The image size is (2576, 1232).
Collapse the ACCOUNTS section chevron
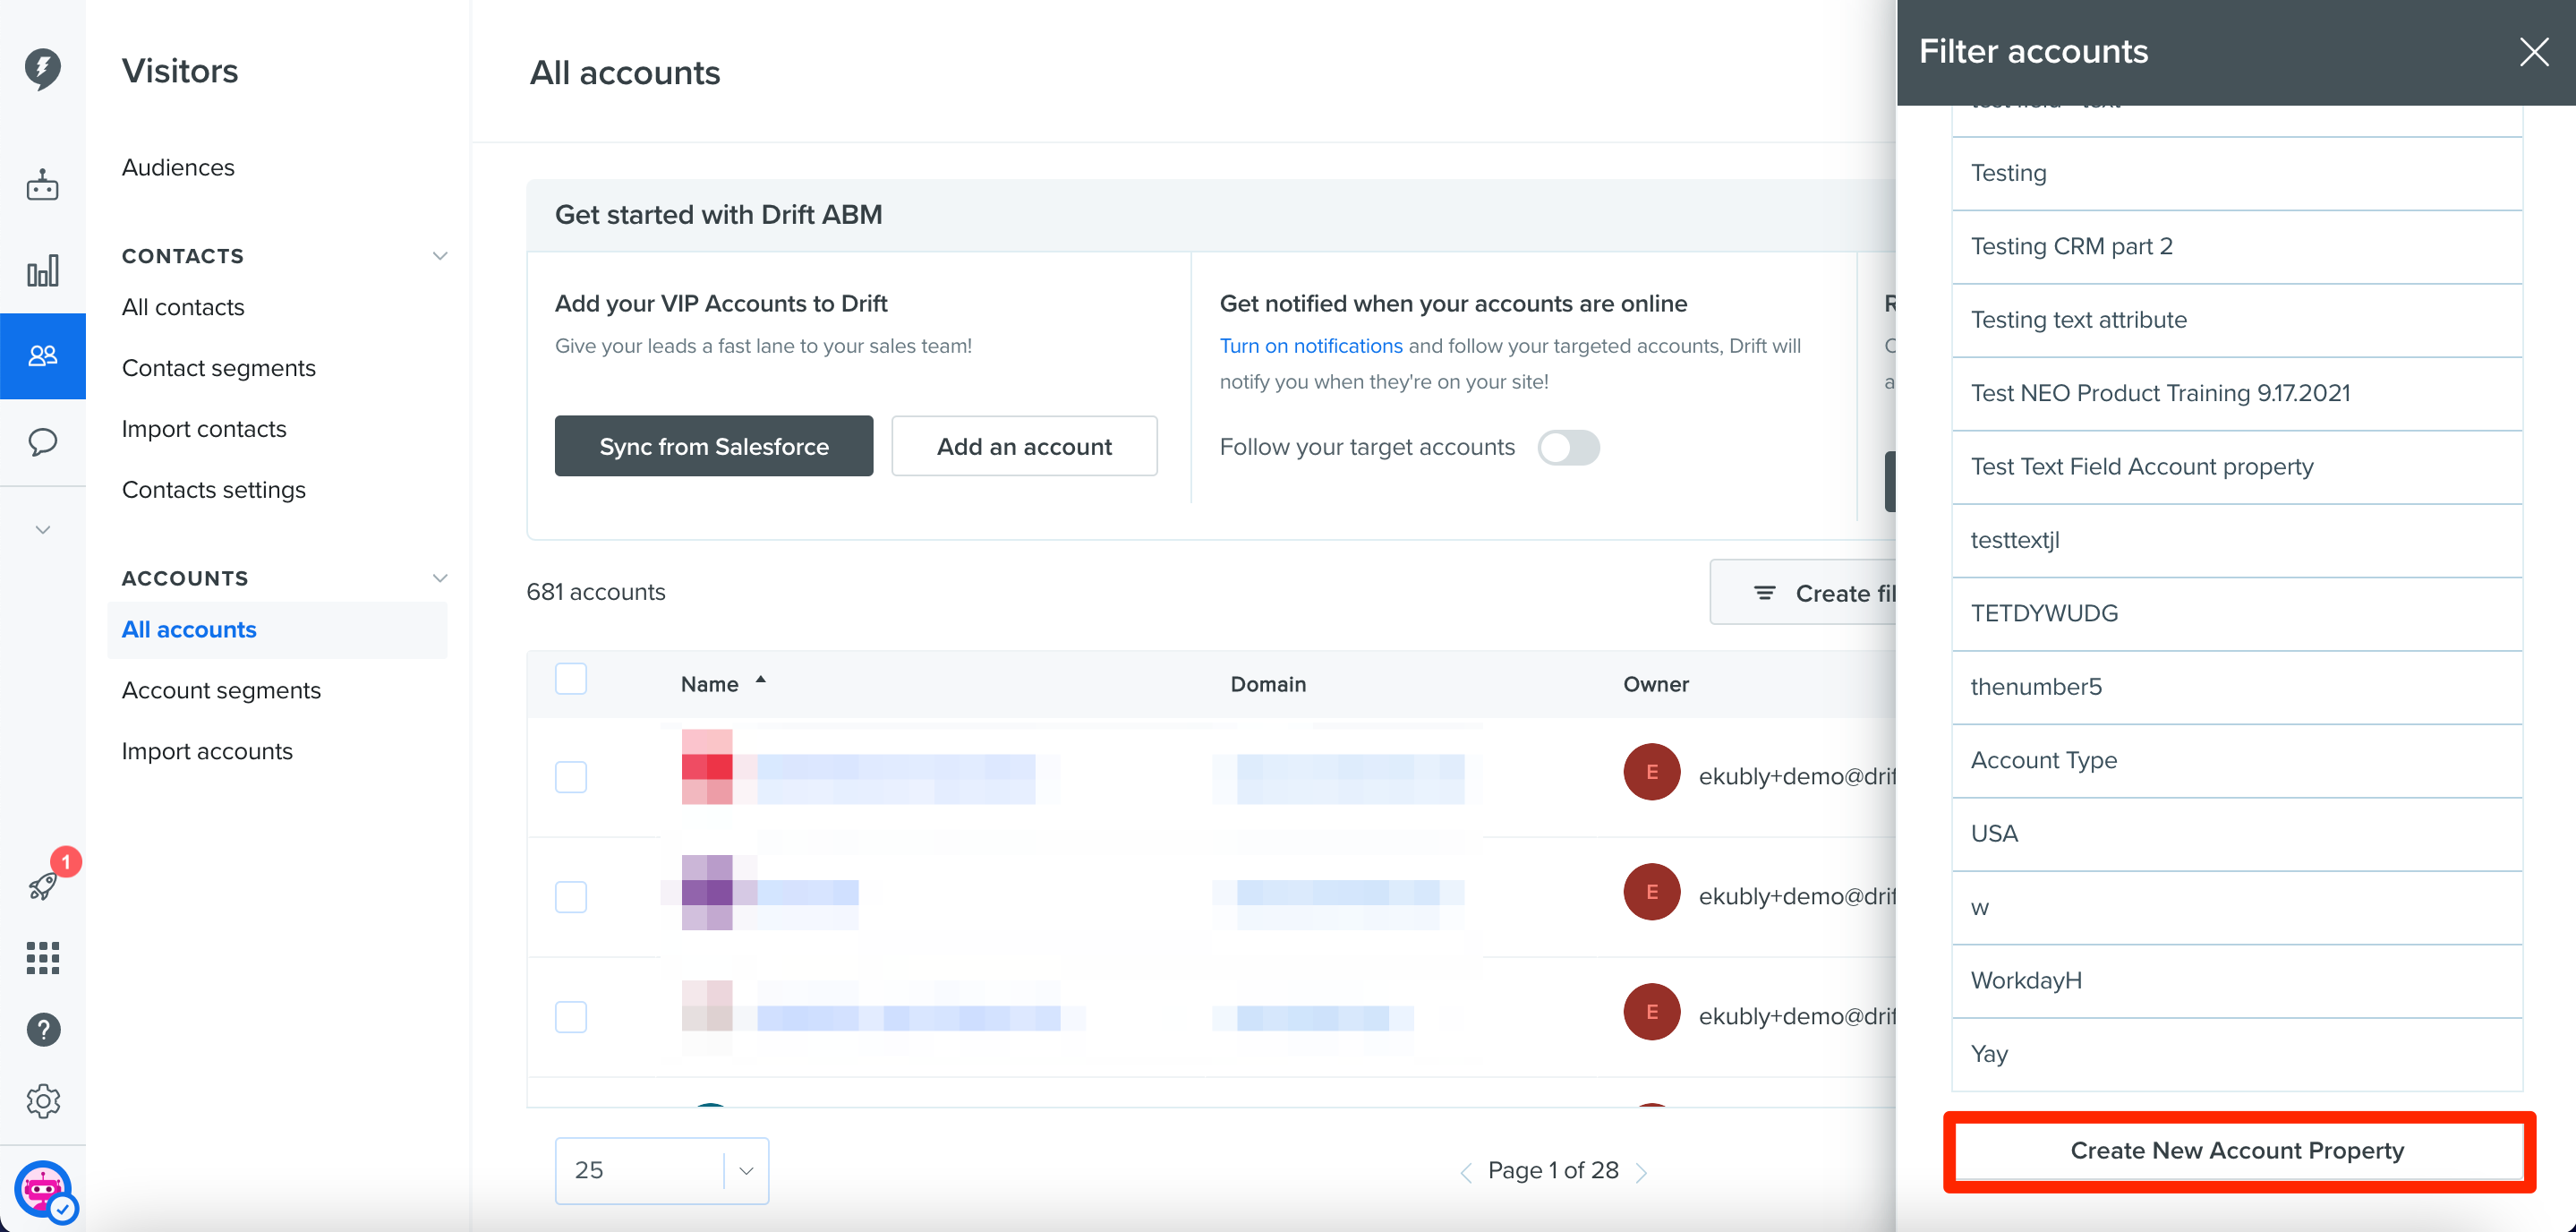pos(440,578)
